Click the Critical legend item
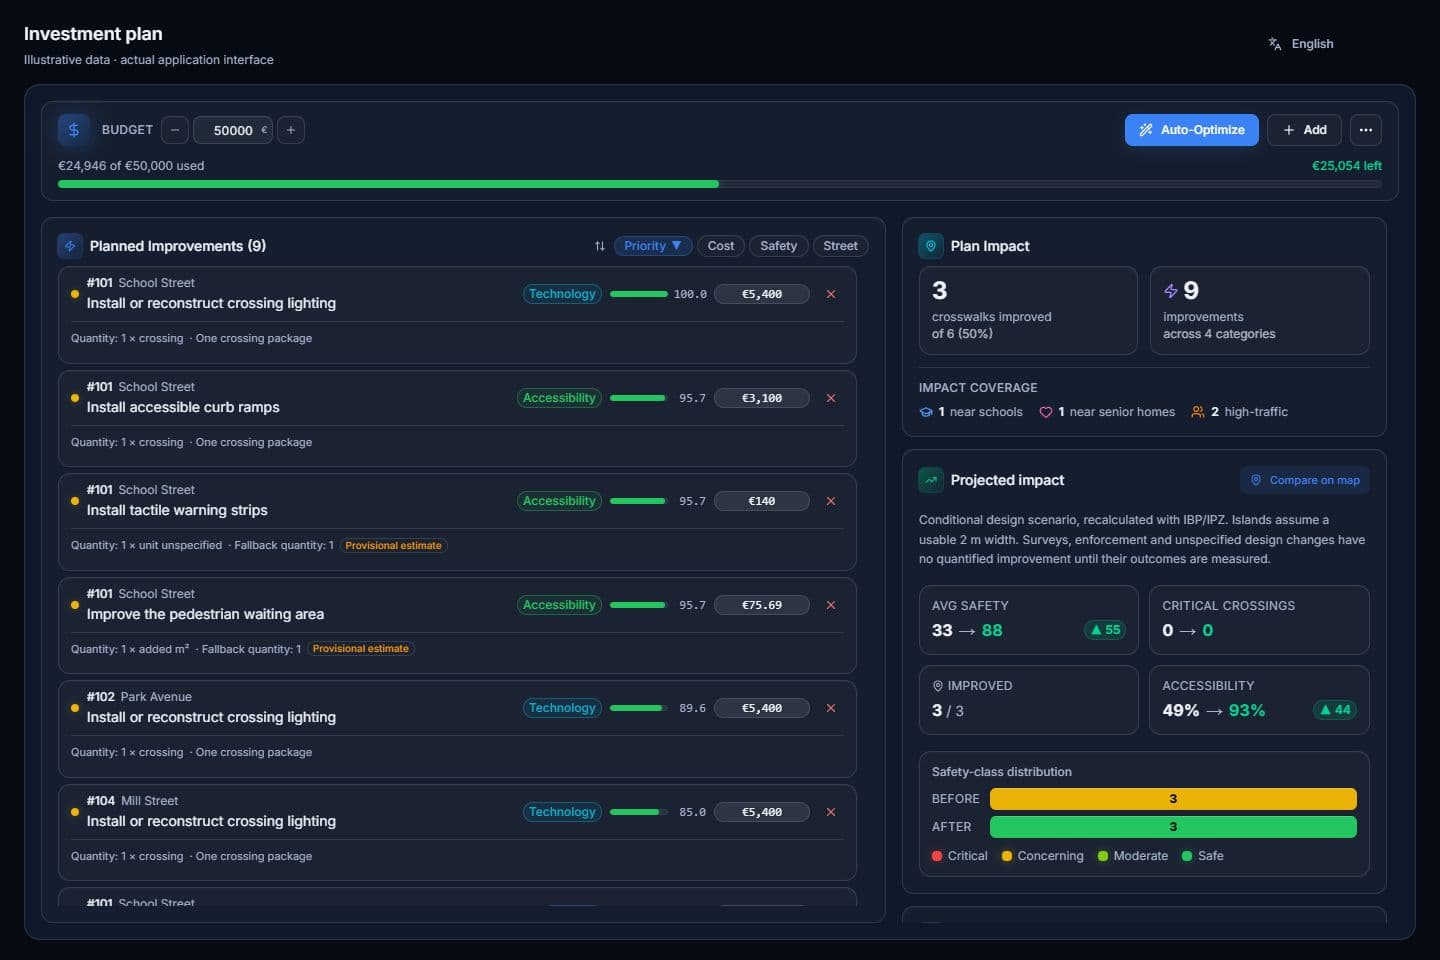1440x960 pixels. tap(960, 856)
